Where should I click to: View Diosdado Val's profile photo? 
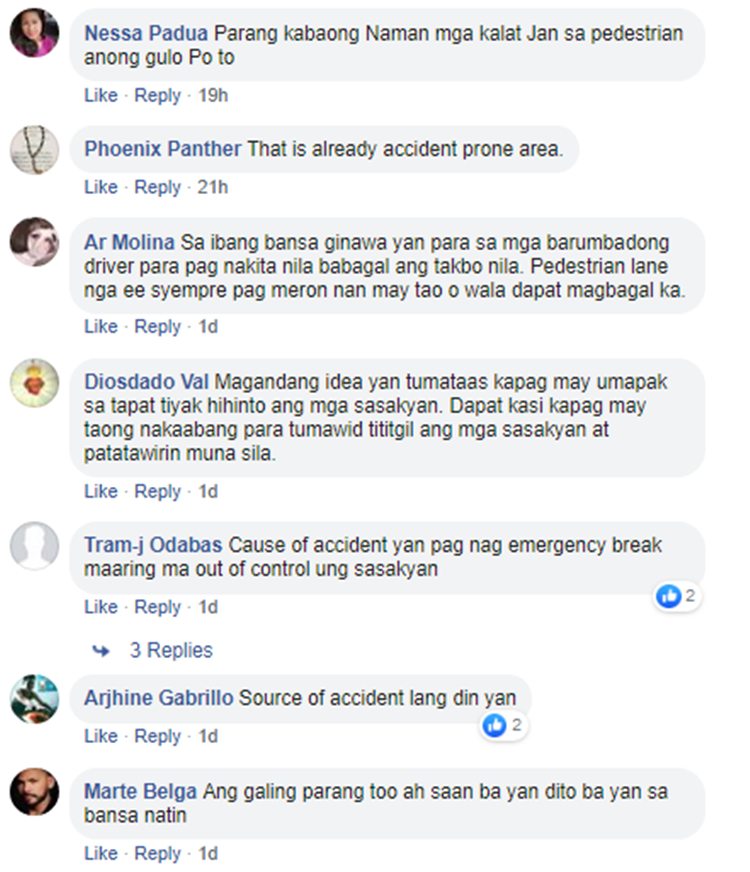pyautogui.click(x=34, y=383)
